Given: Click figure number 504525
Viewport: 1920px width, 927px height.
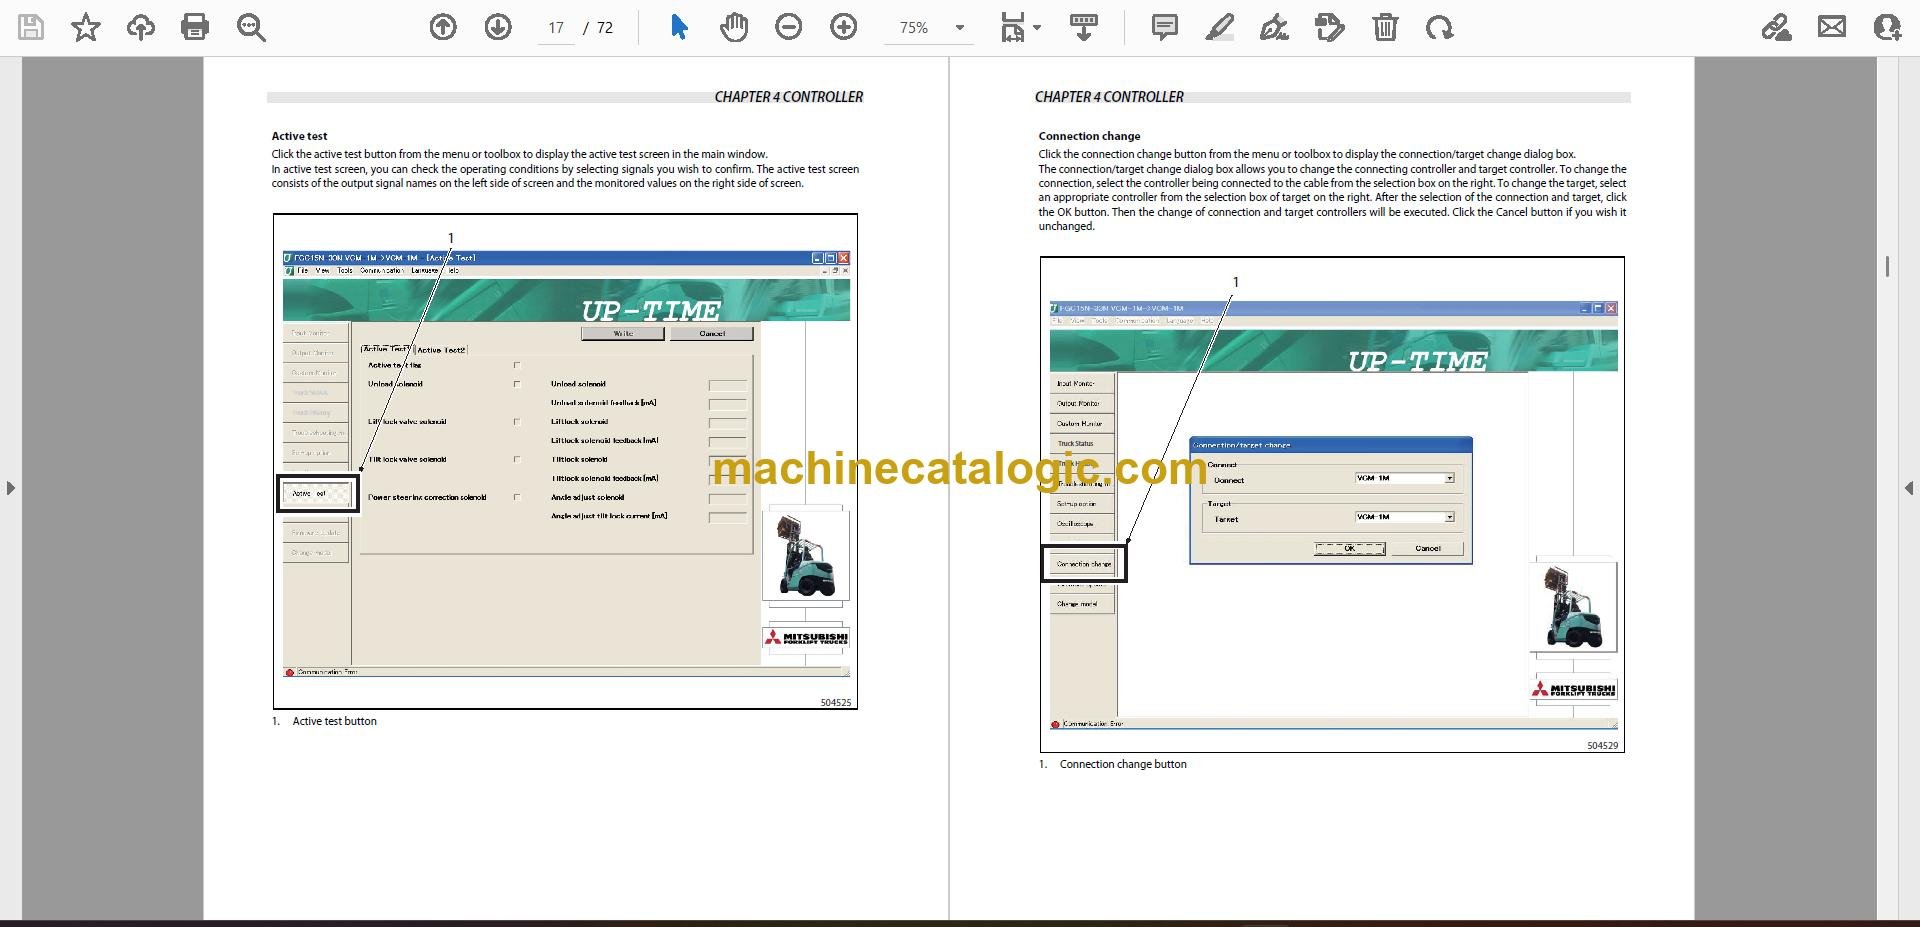Looking at the screenshot, I should 836,703.
